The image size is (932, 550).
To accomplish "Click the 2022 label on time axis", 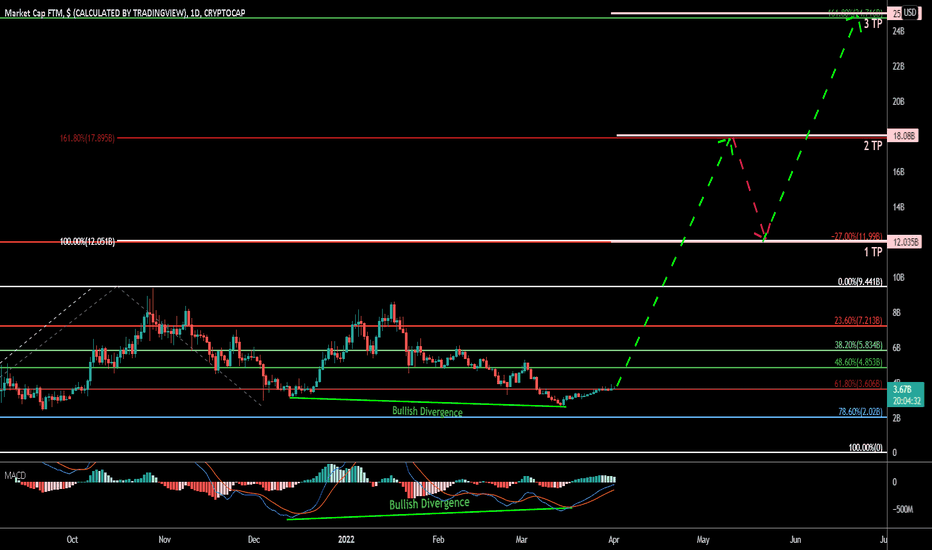I will click(x=346, y=540).
